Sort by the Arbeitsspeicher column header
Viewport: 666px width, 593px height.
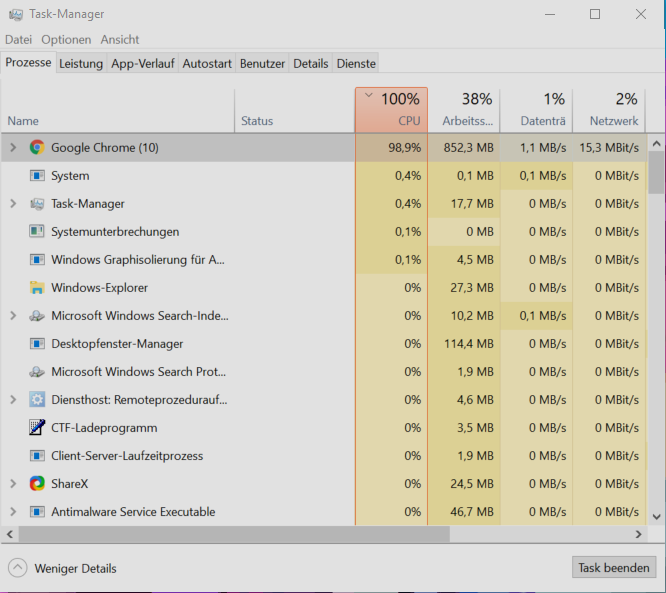point(464,110)
